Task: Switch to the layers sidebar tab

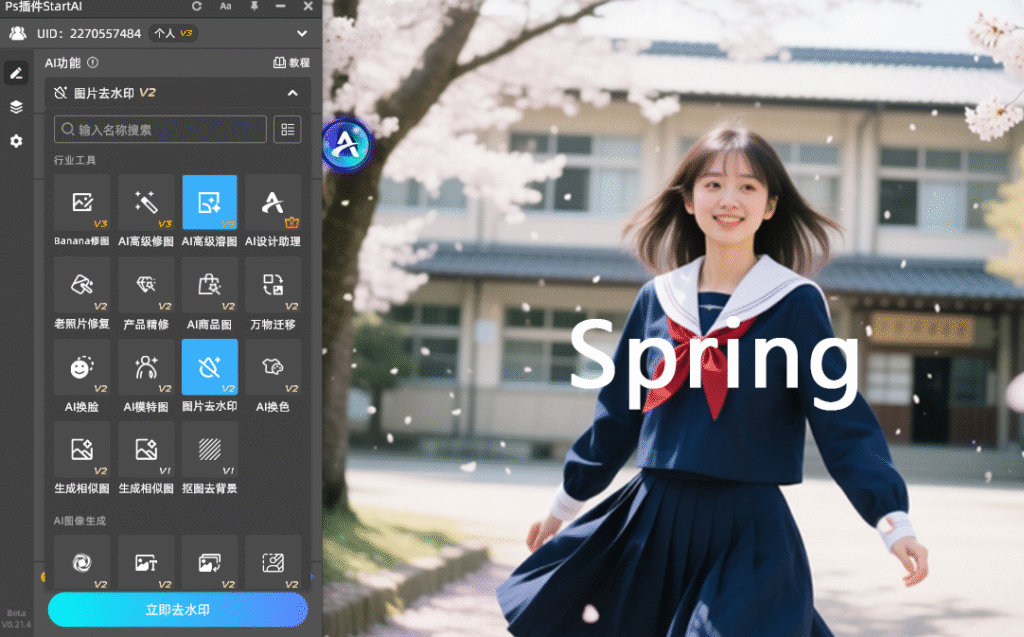Action: 16,108
